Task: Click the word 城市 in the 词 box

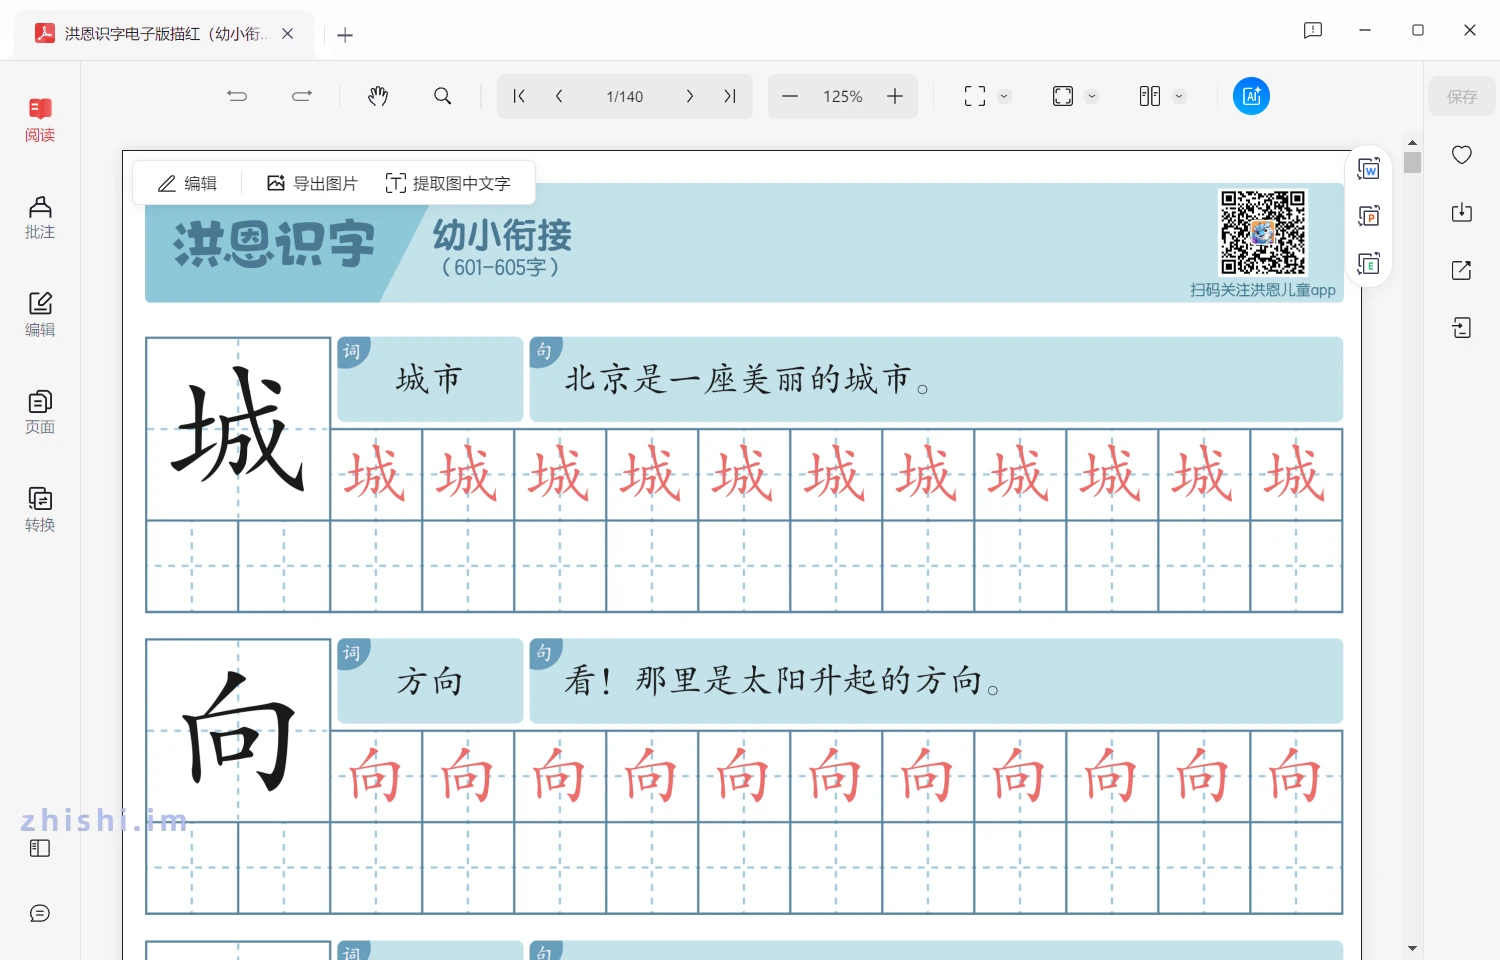Action: point(429,379)
